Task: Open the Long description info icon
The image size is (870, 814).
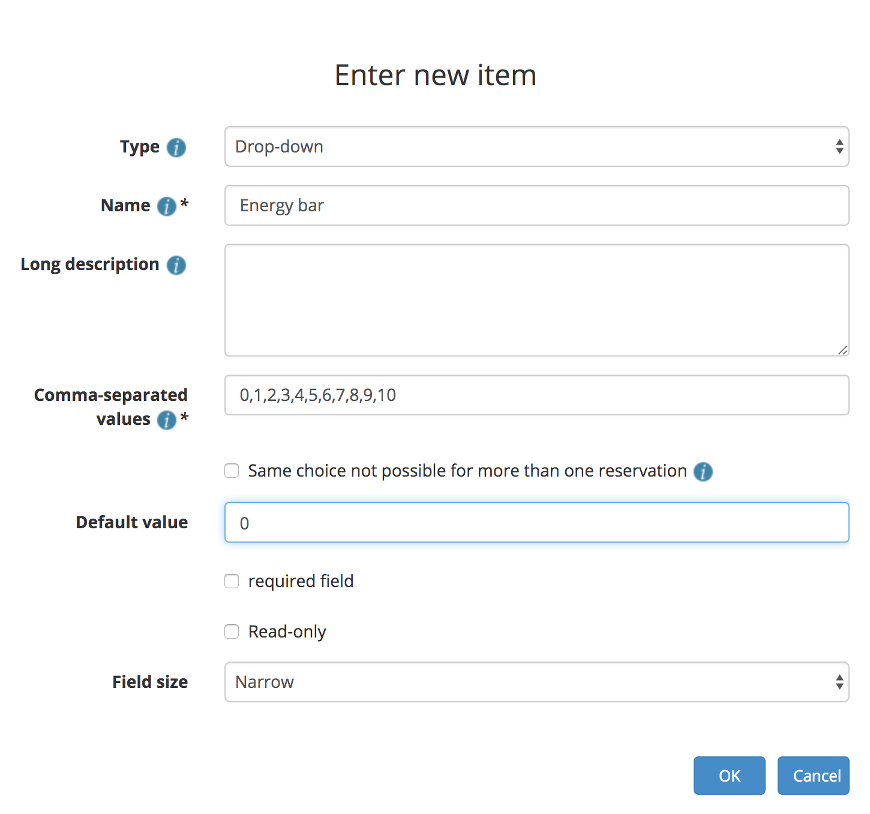Action: click(176, 265)
